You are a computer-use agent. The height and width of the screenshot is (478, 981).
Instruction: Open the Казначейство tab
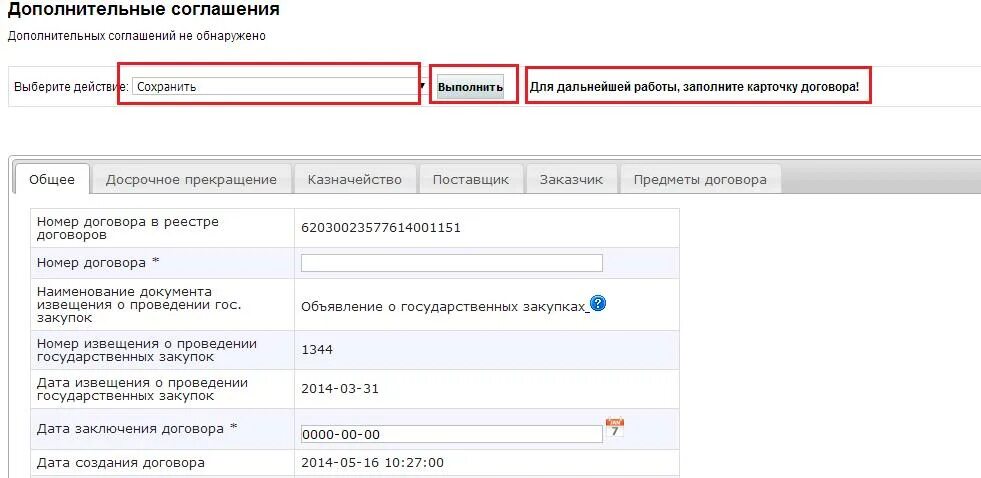click(355, 180)
